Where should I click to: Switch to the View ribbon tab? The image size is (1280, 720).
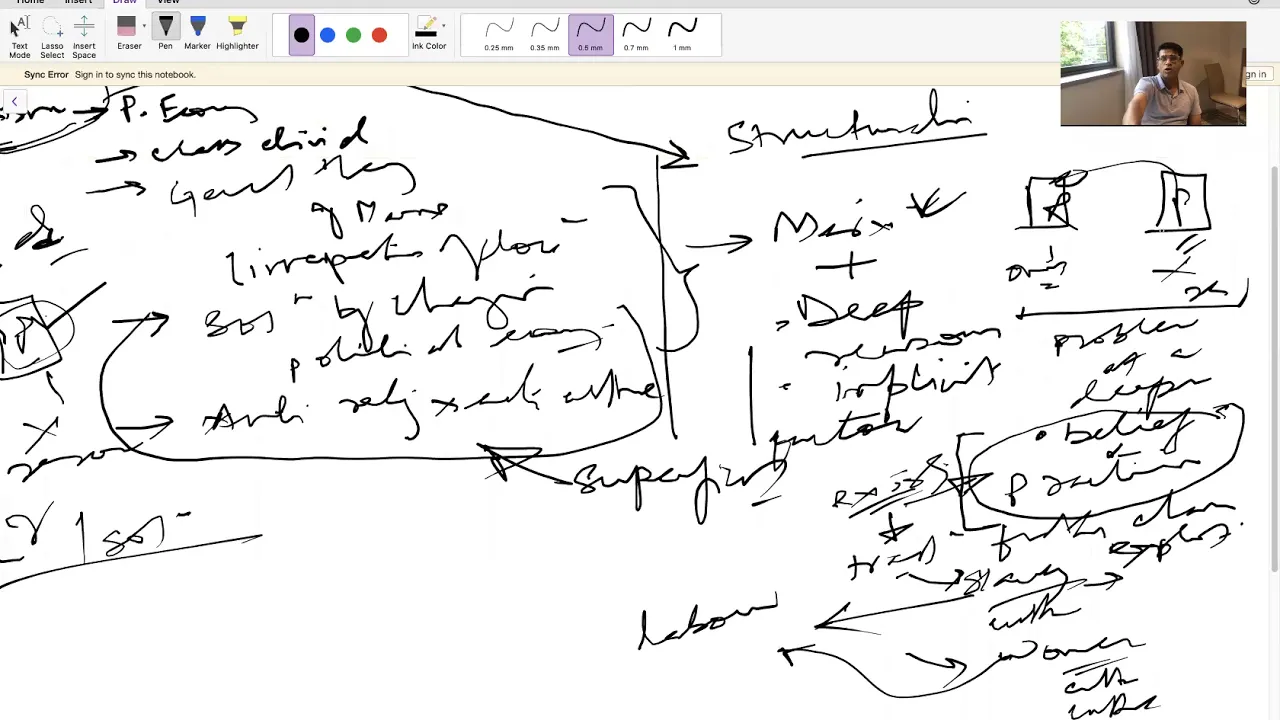point(168,3)
